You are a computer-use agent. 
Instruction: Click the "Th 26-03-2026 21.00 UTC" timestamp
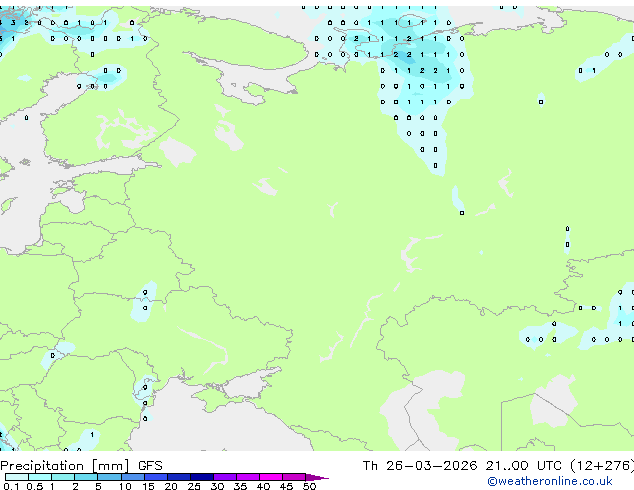(x=462, y=466)
